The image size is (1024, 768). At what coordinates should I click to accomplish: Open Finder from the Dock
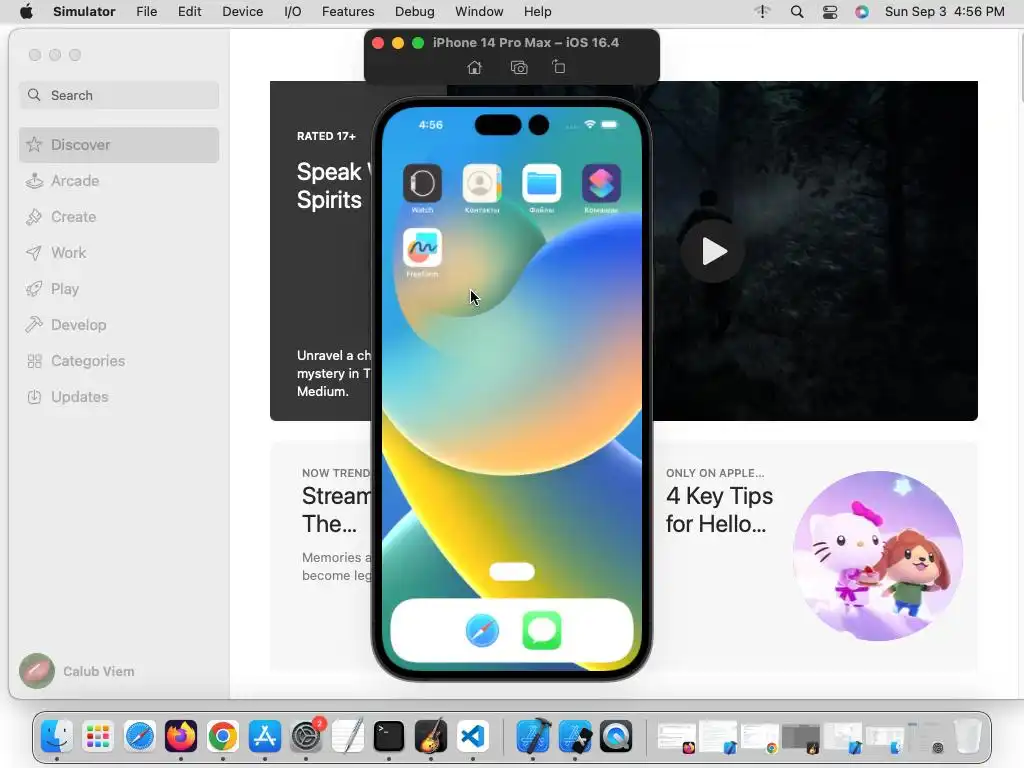[57, 737]
